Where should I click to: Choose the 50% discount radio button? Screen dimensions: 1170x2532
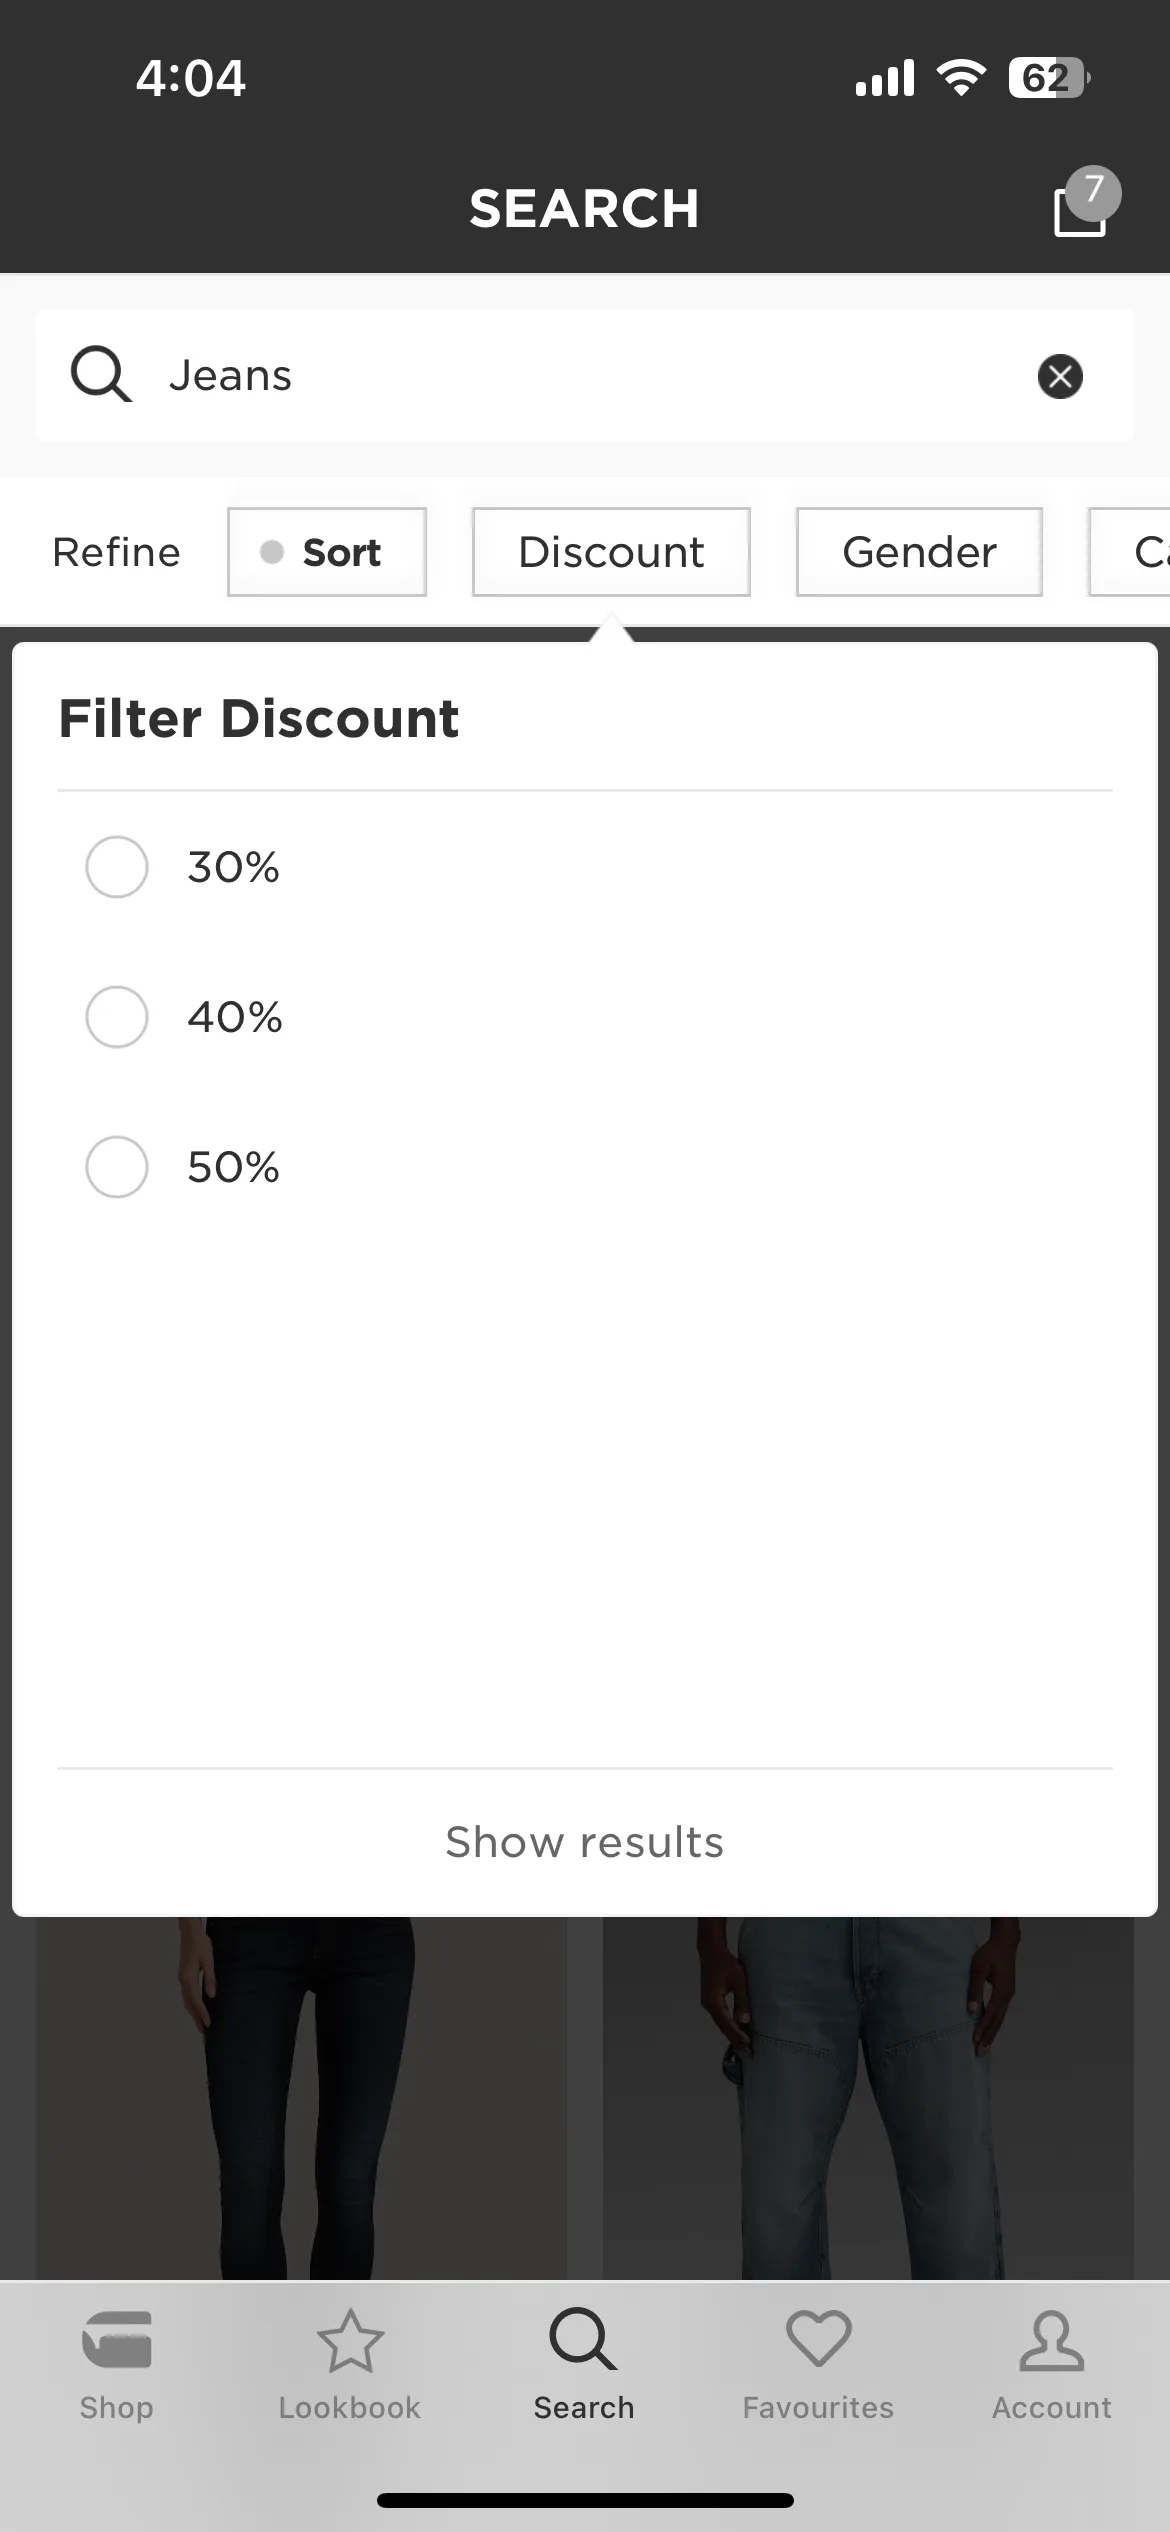pos(117,1167)
